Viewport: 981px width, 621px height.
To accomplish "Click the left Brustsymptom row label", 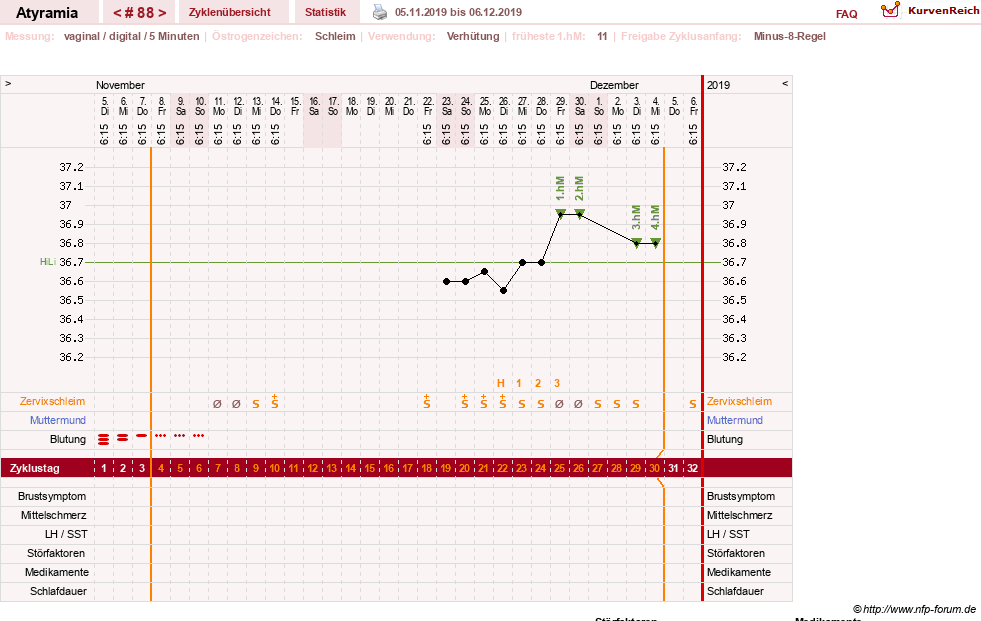I will pyautogui.click(x=52, y=496).
